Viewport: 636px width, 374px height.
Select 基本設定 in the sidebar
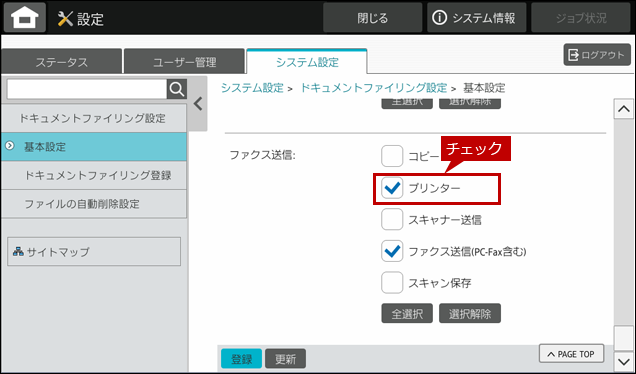(93, 146)
